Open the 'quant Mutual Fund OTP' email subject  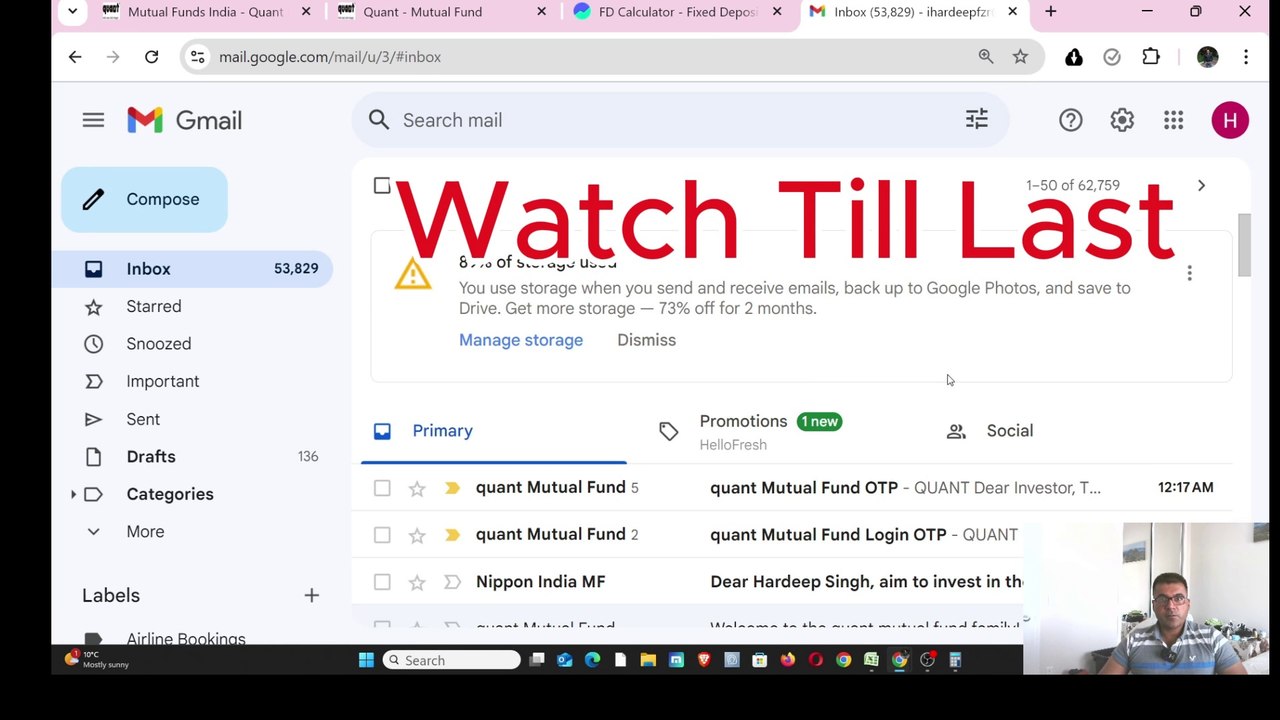click(804, 488)
